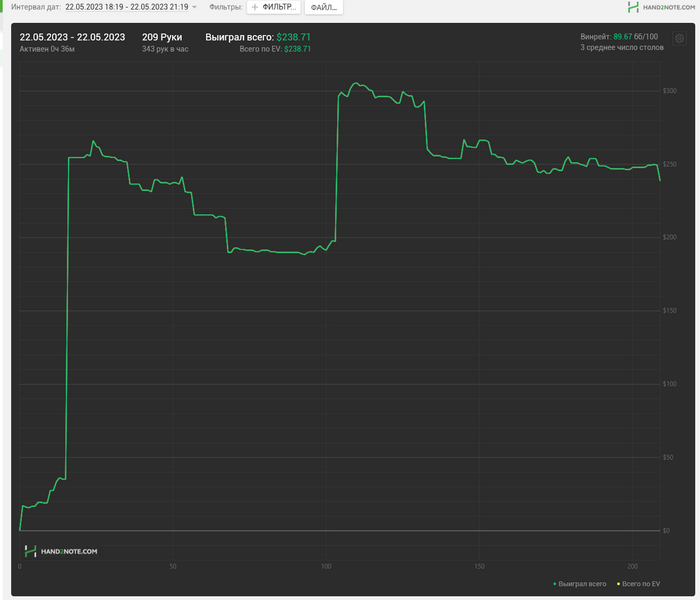Click the $300 y-axis label
The image size is (700, 600).
(x=669, y=91)
